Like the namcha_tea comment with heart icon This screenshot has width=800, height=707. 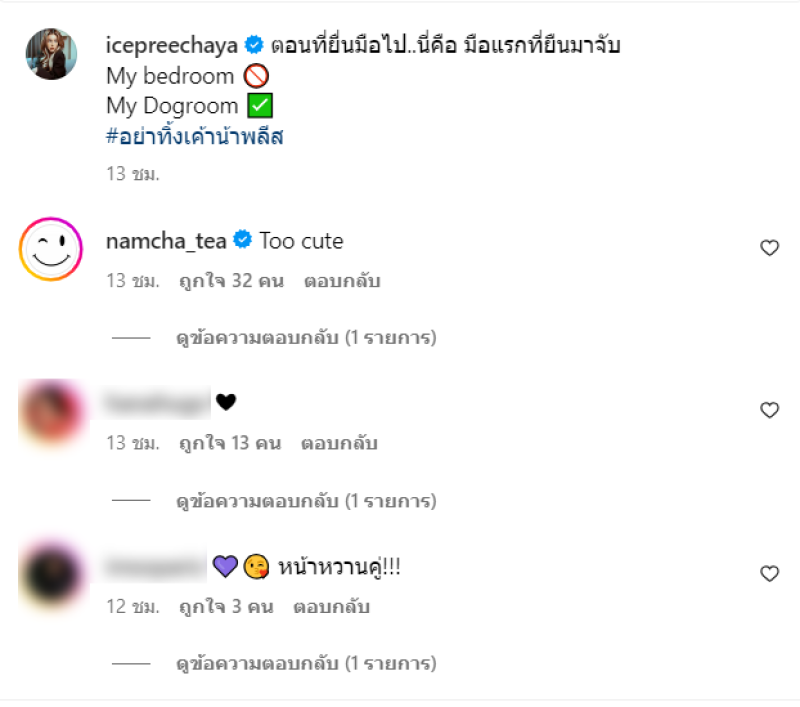tap(769, 248)
